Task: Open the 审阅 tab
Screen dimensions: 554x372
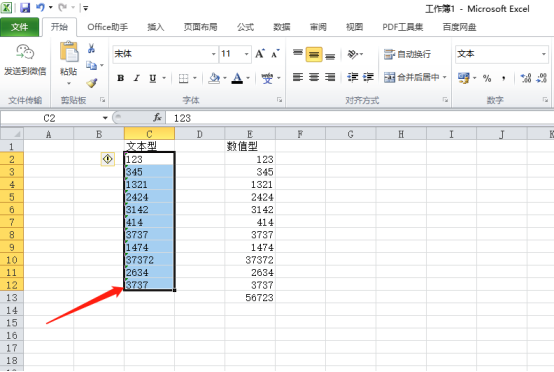Action: coord(318,27)
